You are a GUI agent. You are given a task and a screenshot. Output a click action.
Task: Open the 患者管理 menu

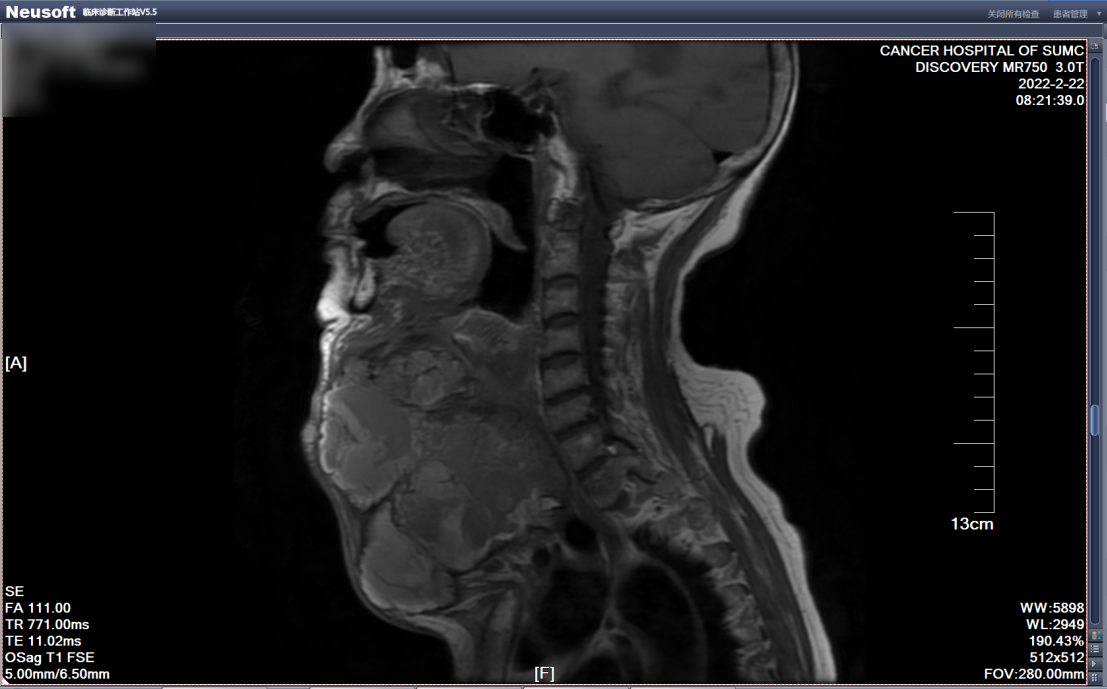(x=1069, y=14)
